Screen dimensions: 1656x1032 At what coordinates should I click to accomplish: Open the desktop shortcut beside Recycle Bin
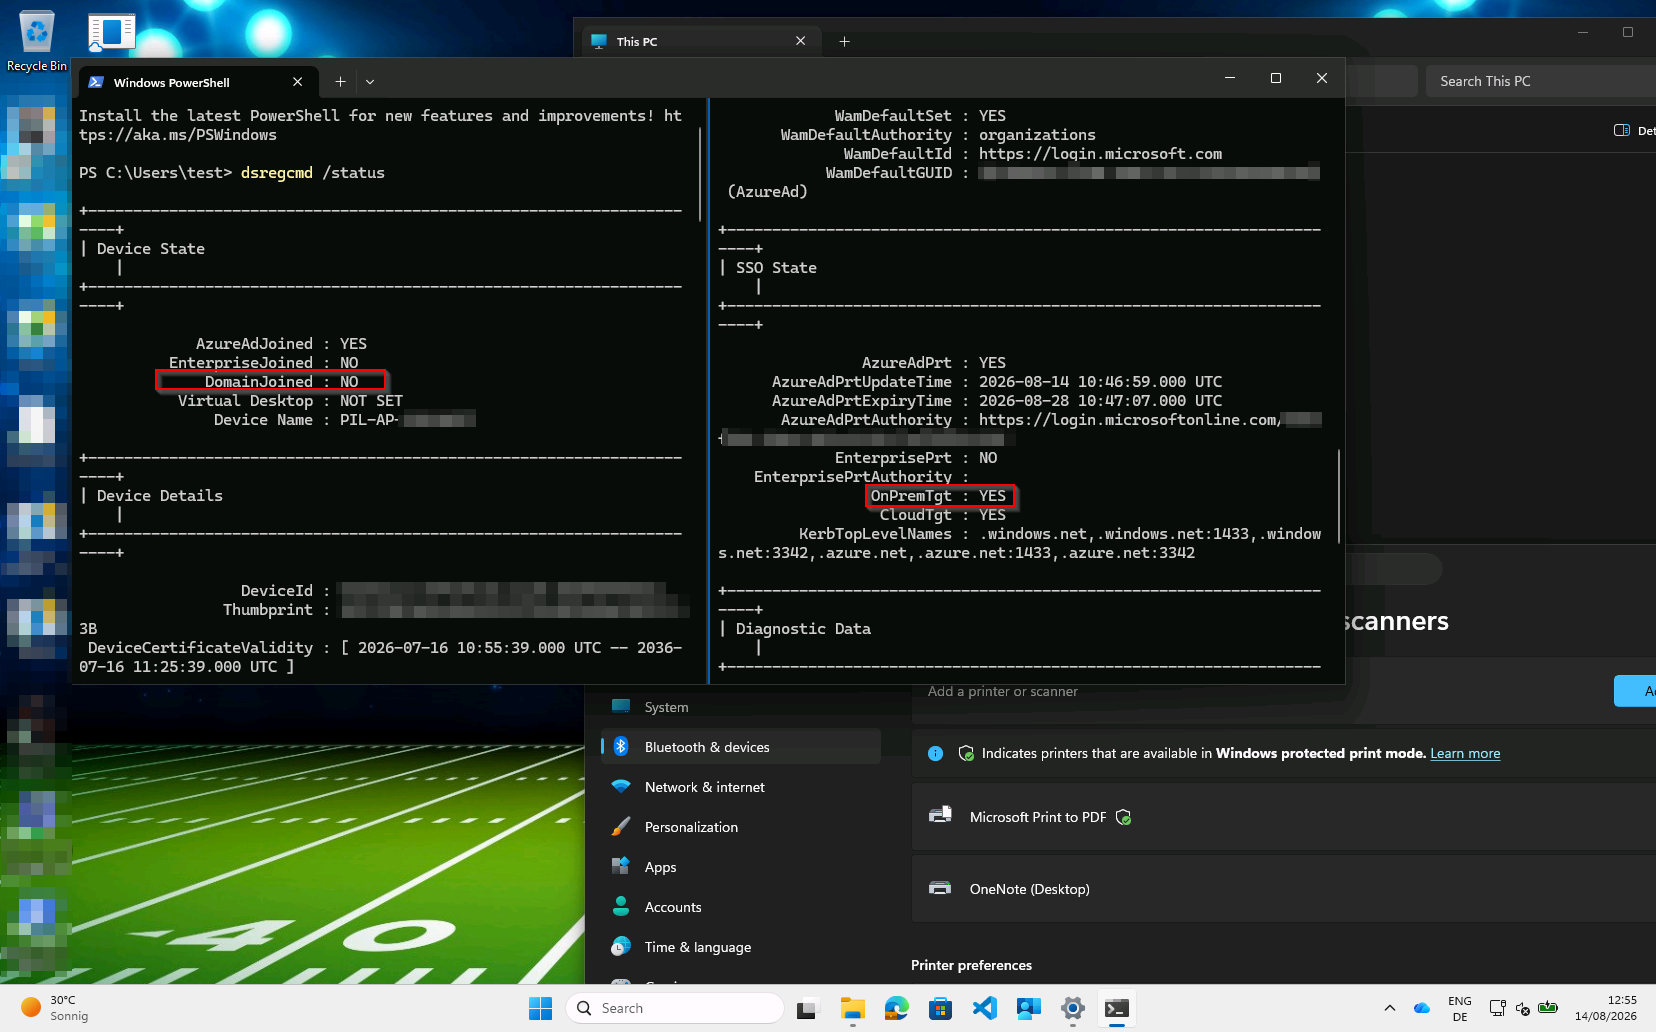(x=112, y=32)
